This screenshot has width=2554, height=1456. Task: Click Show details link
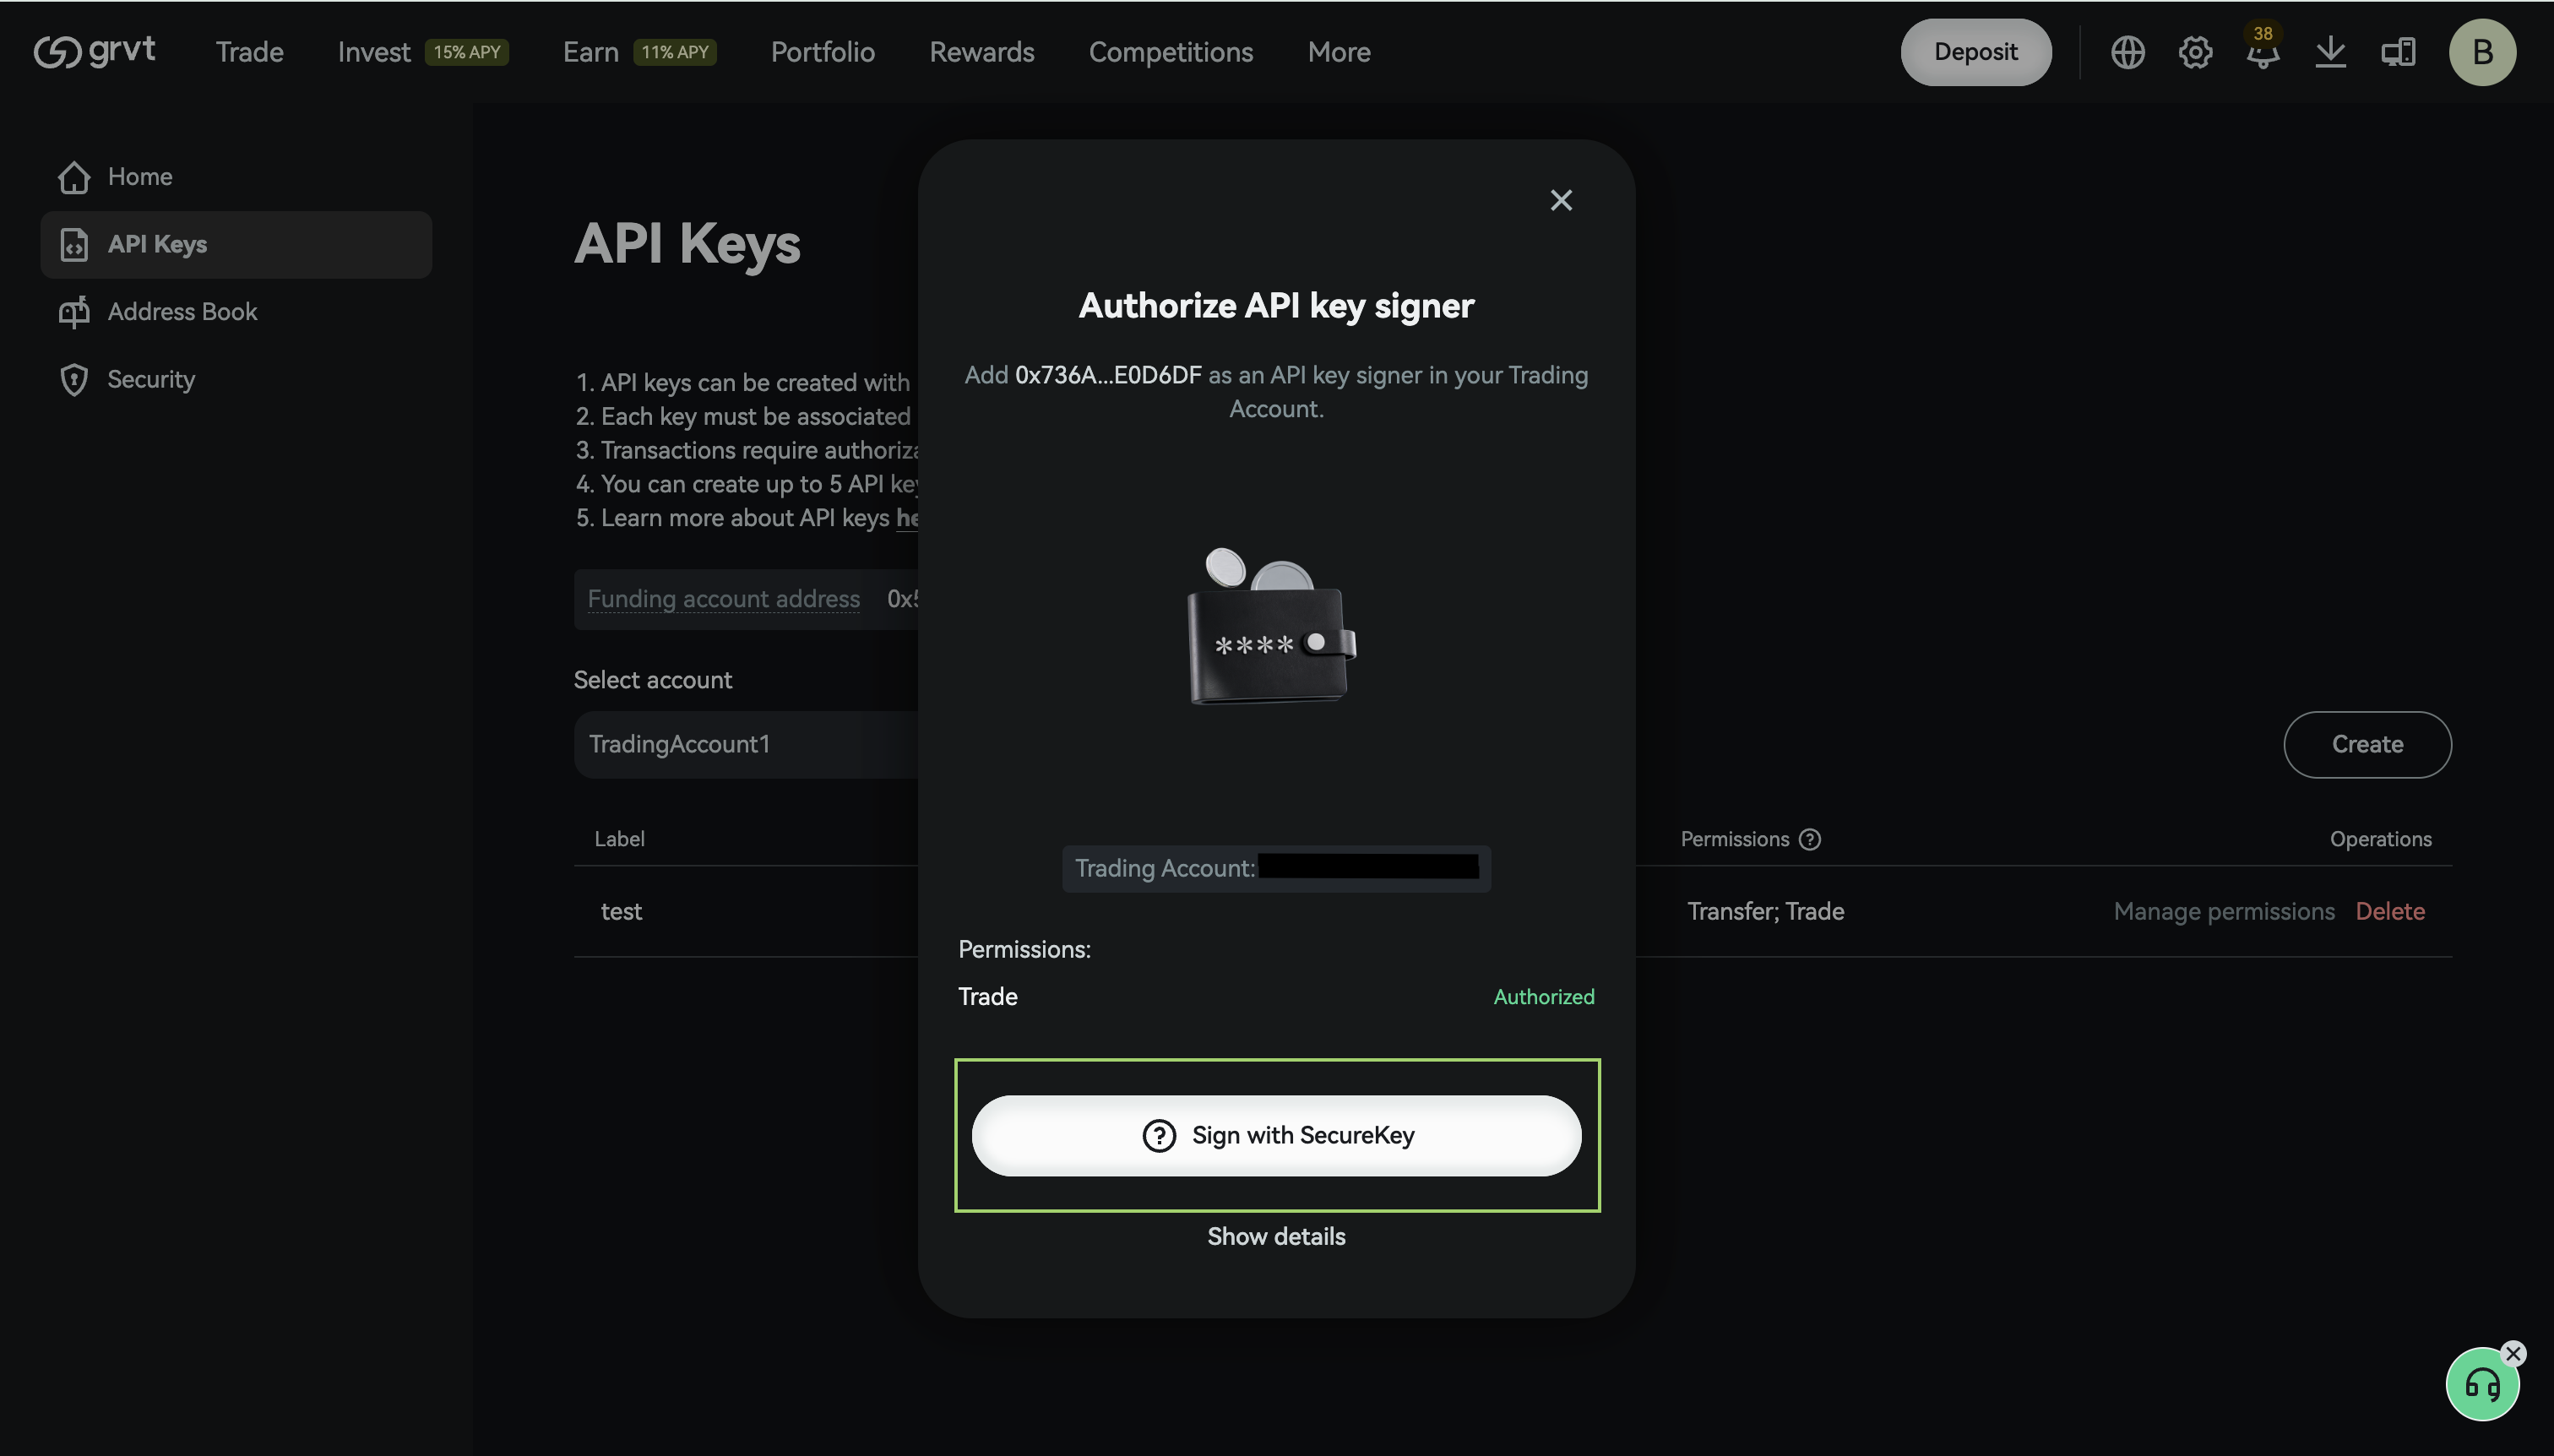[x=1276, y=1237]
